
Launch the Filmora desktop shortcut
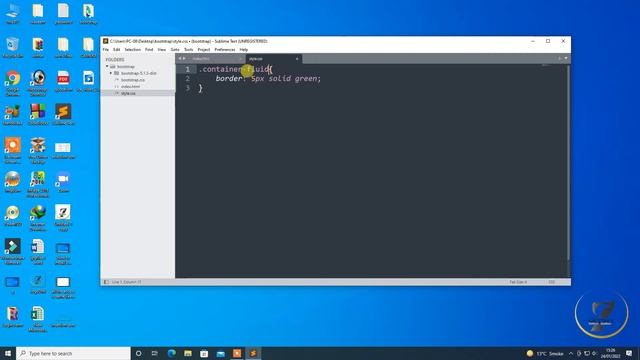tap(13, 252)
